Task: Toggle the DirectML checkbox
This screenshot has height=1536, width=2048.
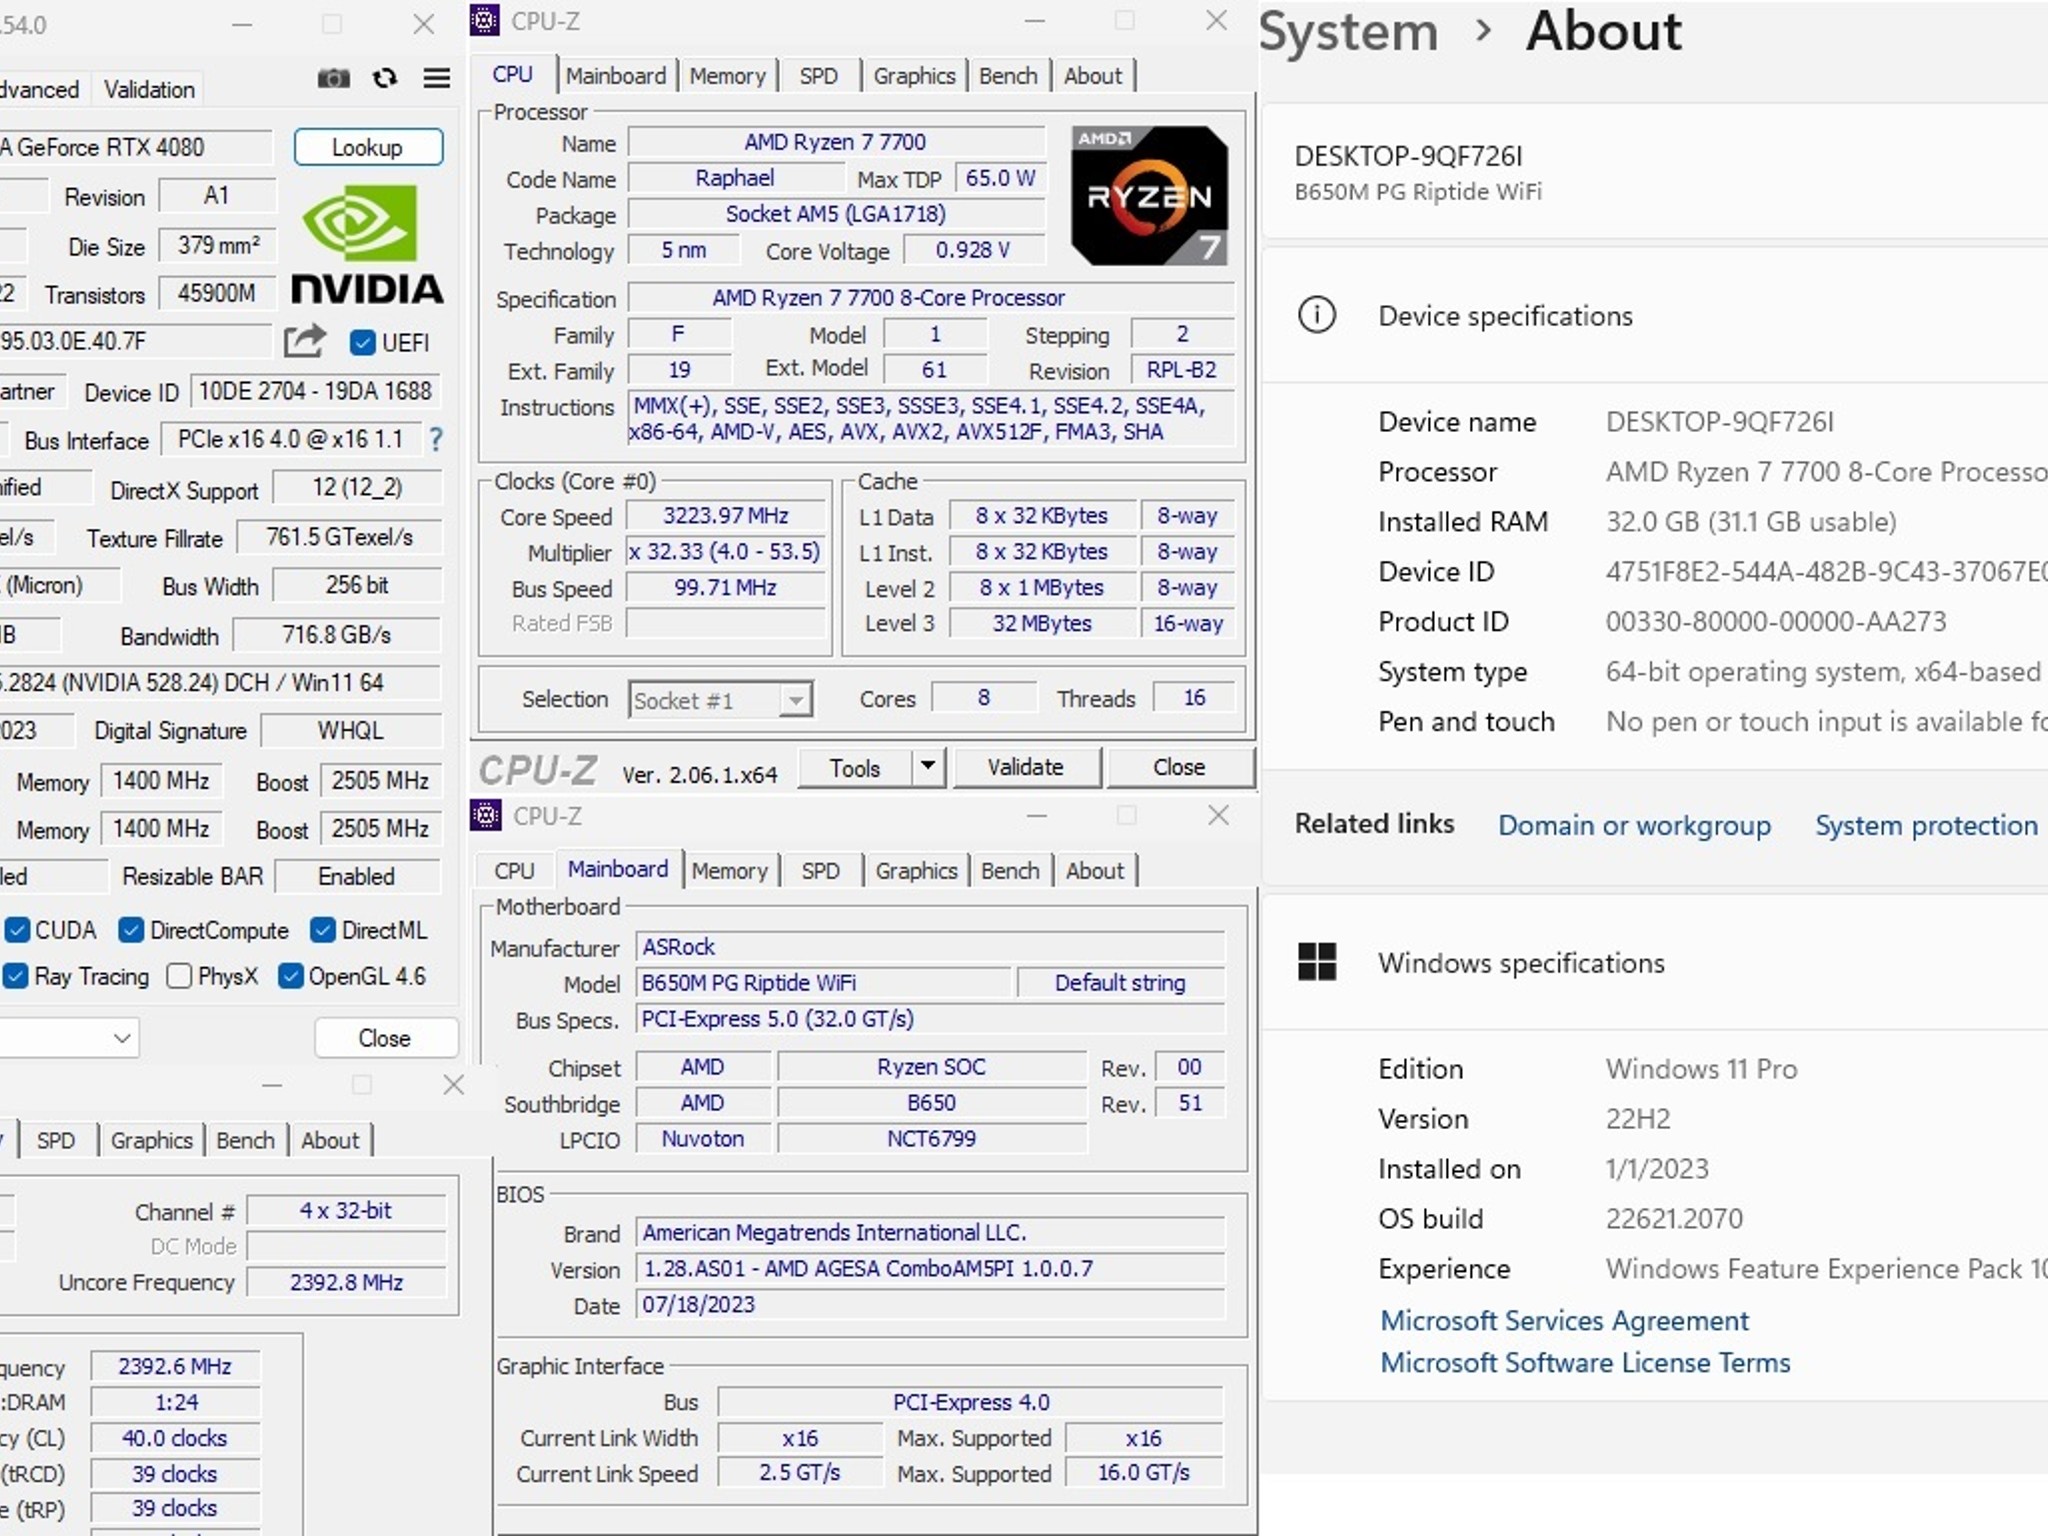Action: (x=323, y=930)
